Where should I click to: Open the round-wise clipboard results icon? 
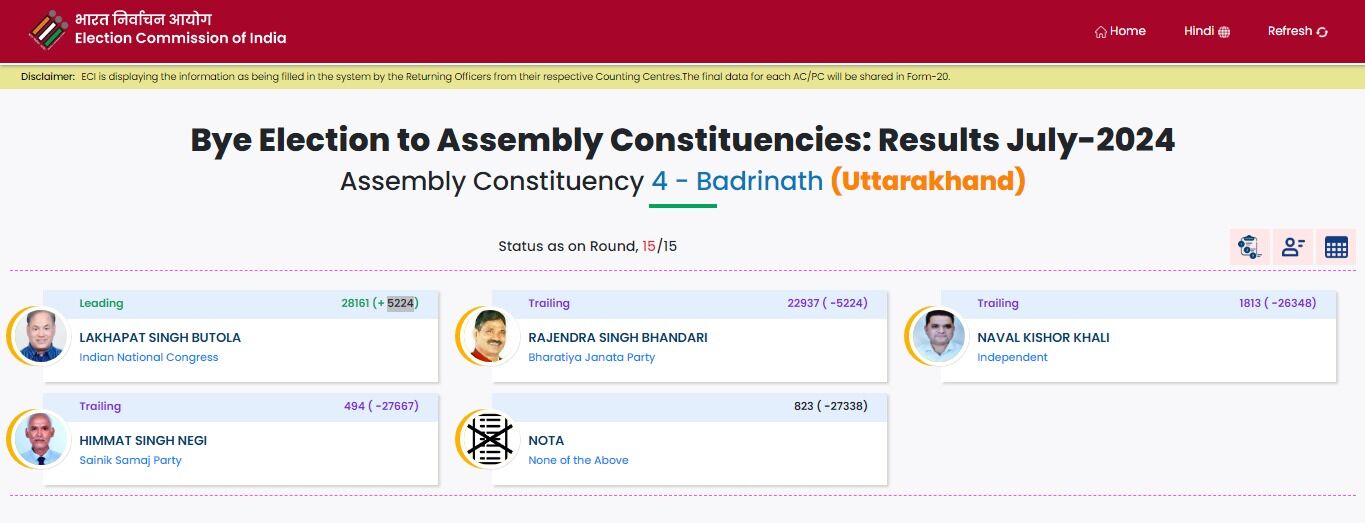tap(1249, 246)
